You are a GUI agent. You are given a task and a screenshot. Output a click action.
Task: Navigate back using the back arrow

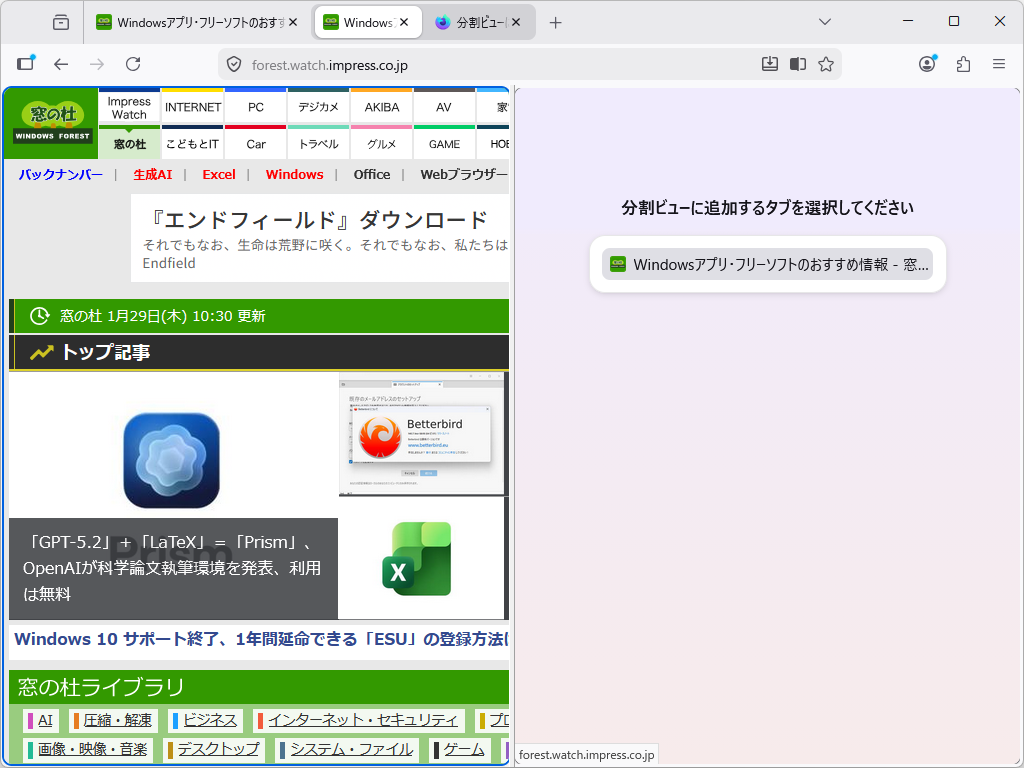pyautogui.click(x=61, y=63)
